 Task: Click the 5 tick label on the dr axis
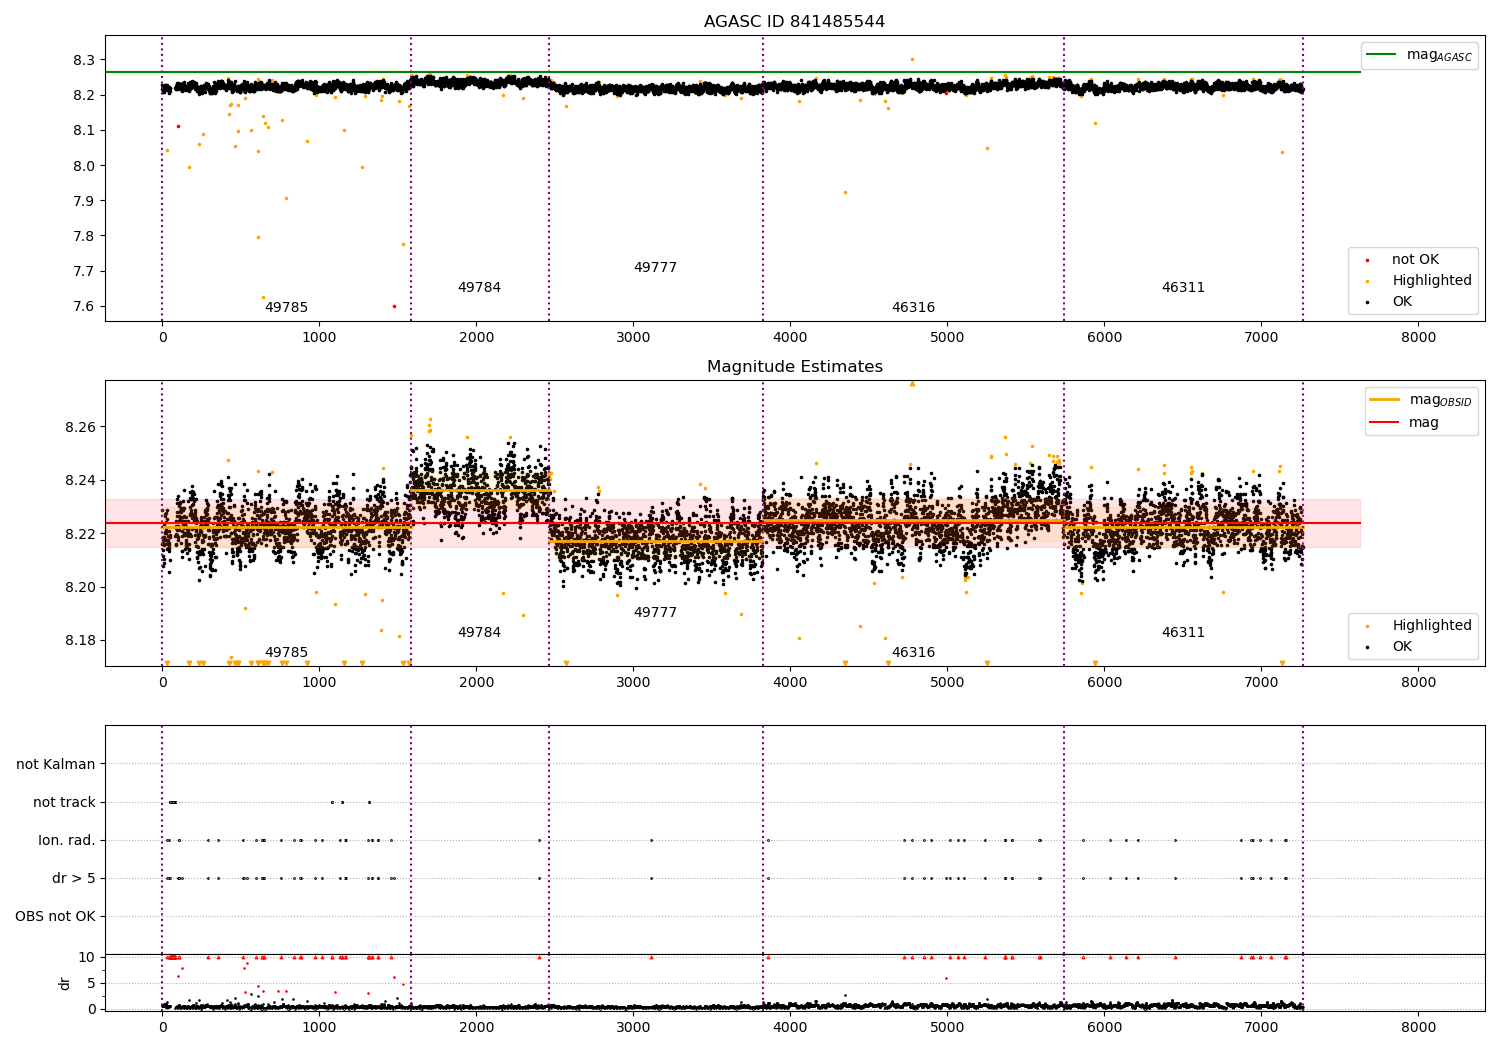coord(91,984)
